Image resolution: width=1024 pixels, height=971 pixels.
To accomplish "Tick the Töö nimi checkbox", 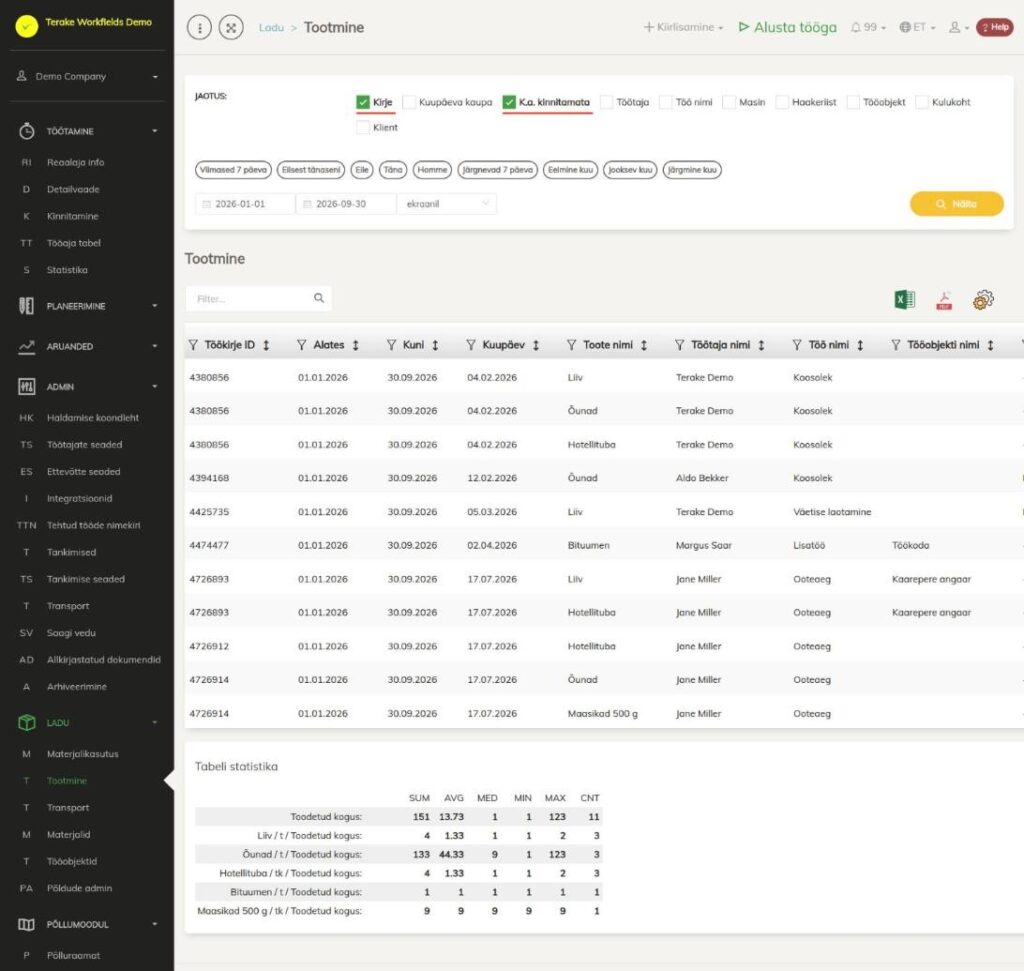I will click(666, 102).
